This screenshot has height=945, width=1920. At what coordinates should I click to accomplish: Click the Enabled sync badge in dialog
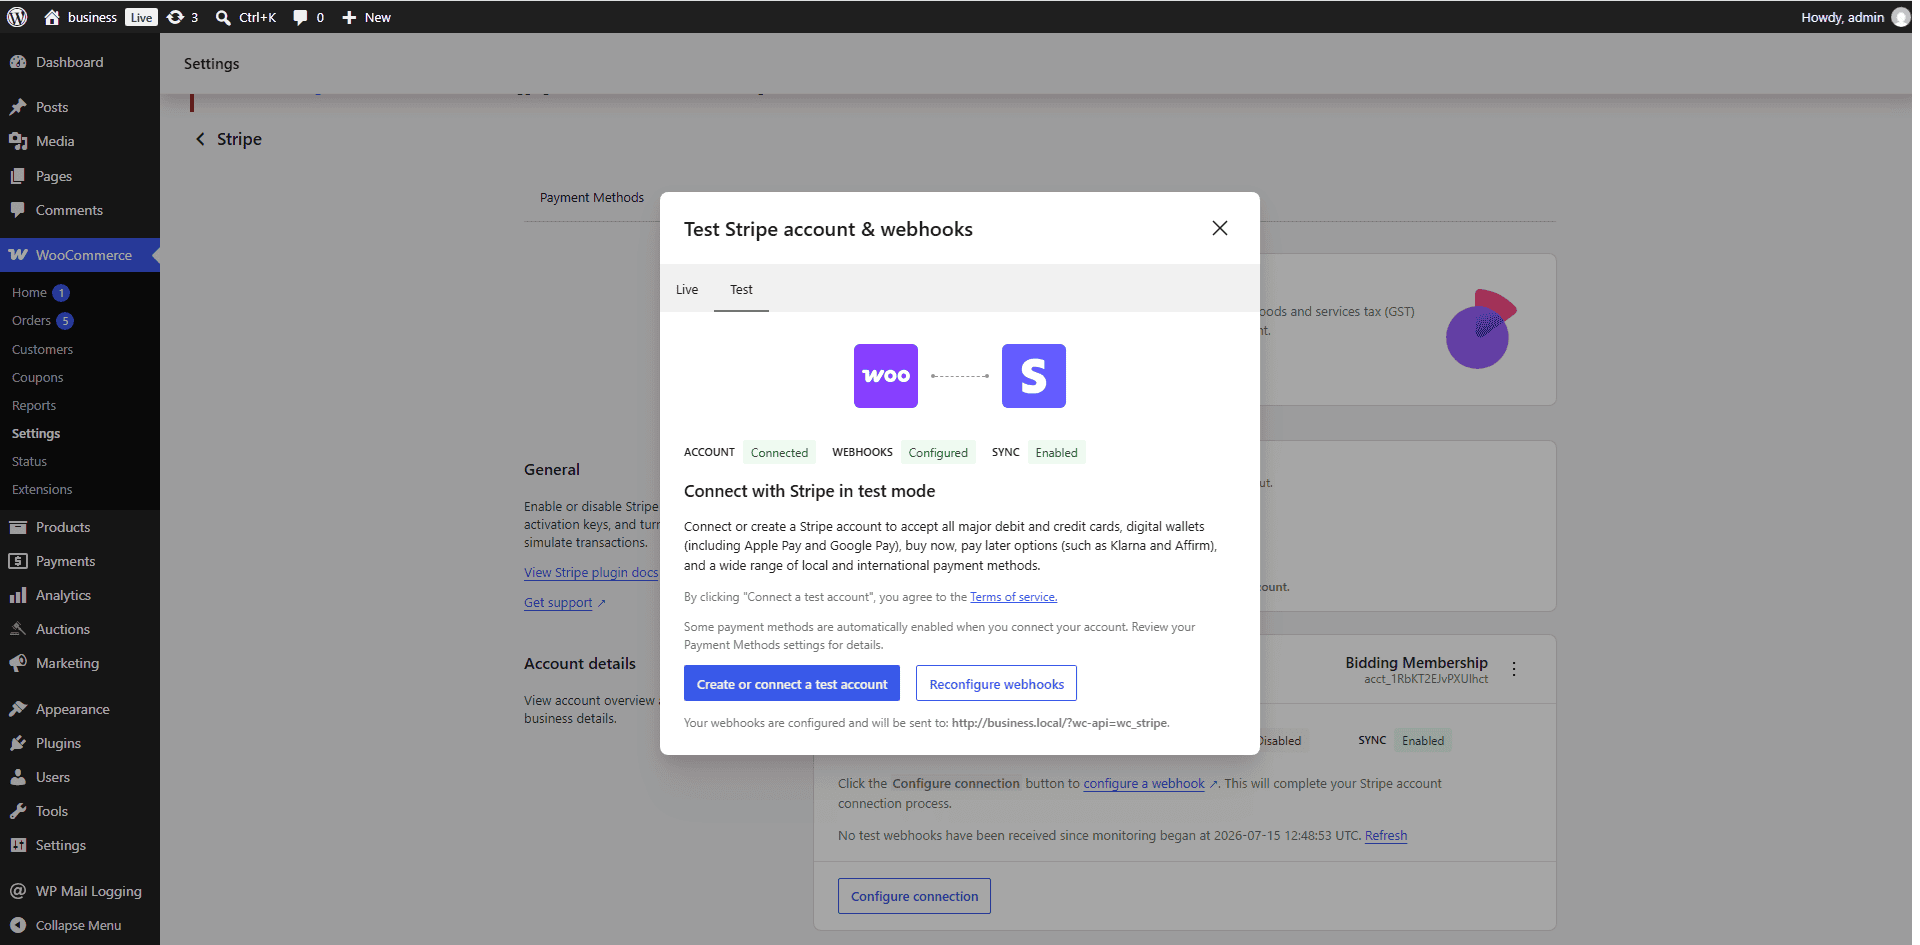(1056, 452)
